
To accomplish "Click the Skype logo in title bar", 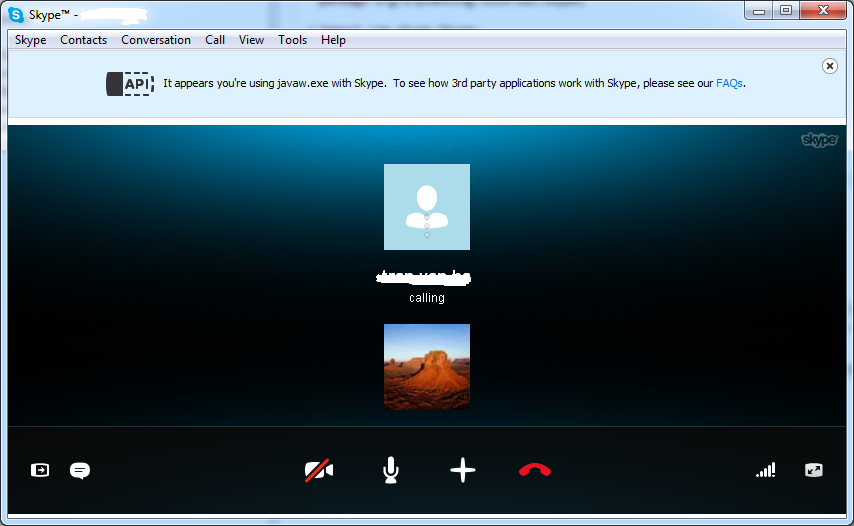I will tap(16, 15).
